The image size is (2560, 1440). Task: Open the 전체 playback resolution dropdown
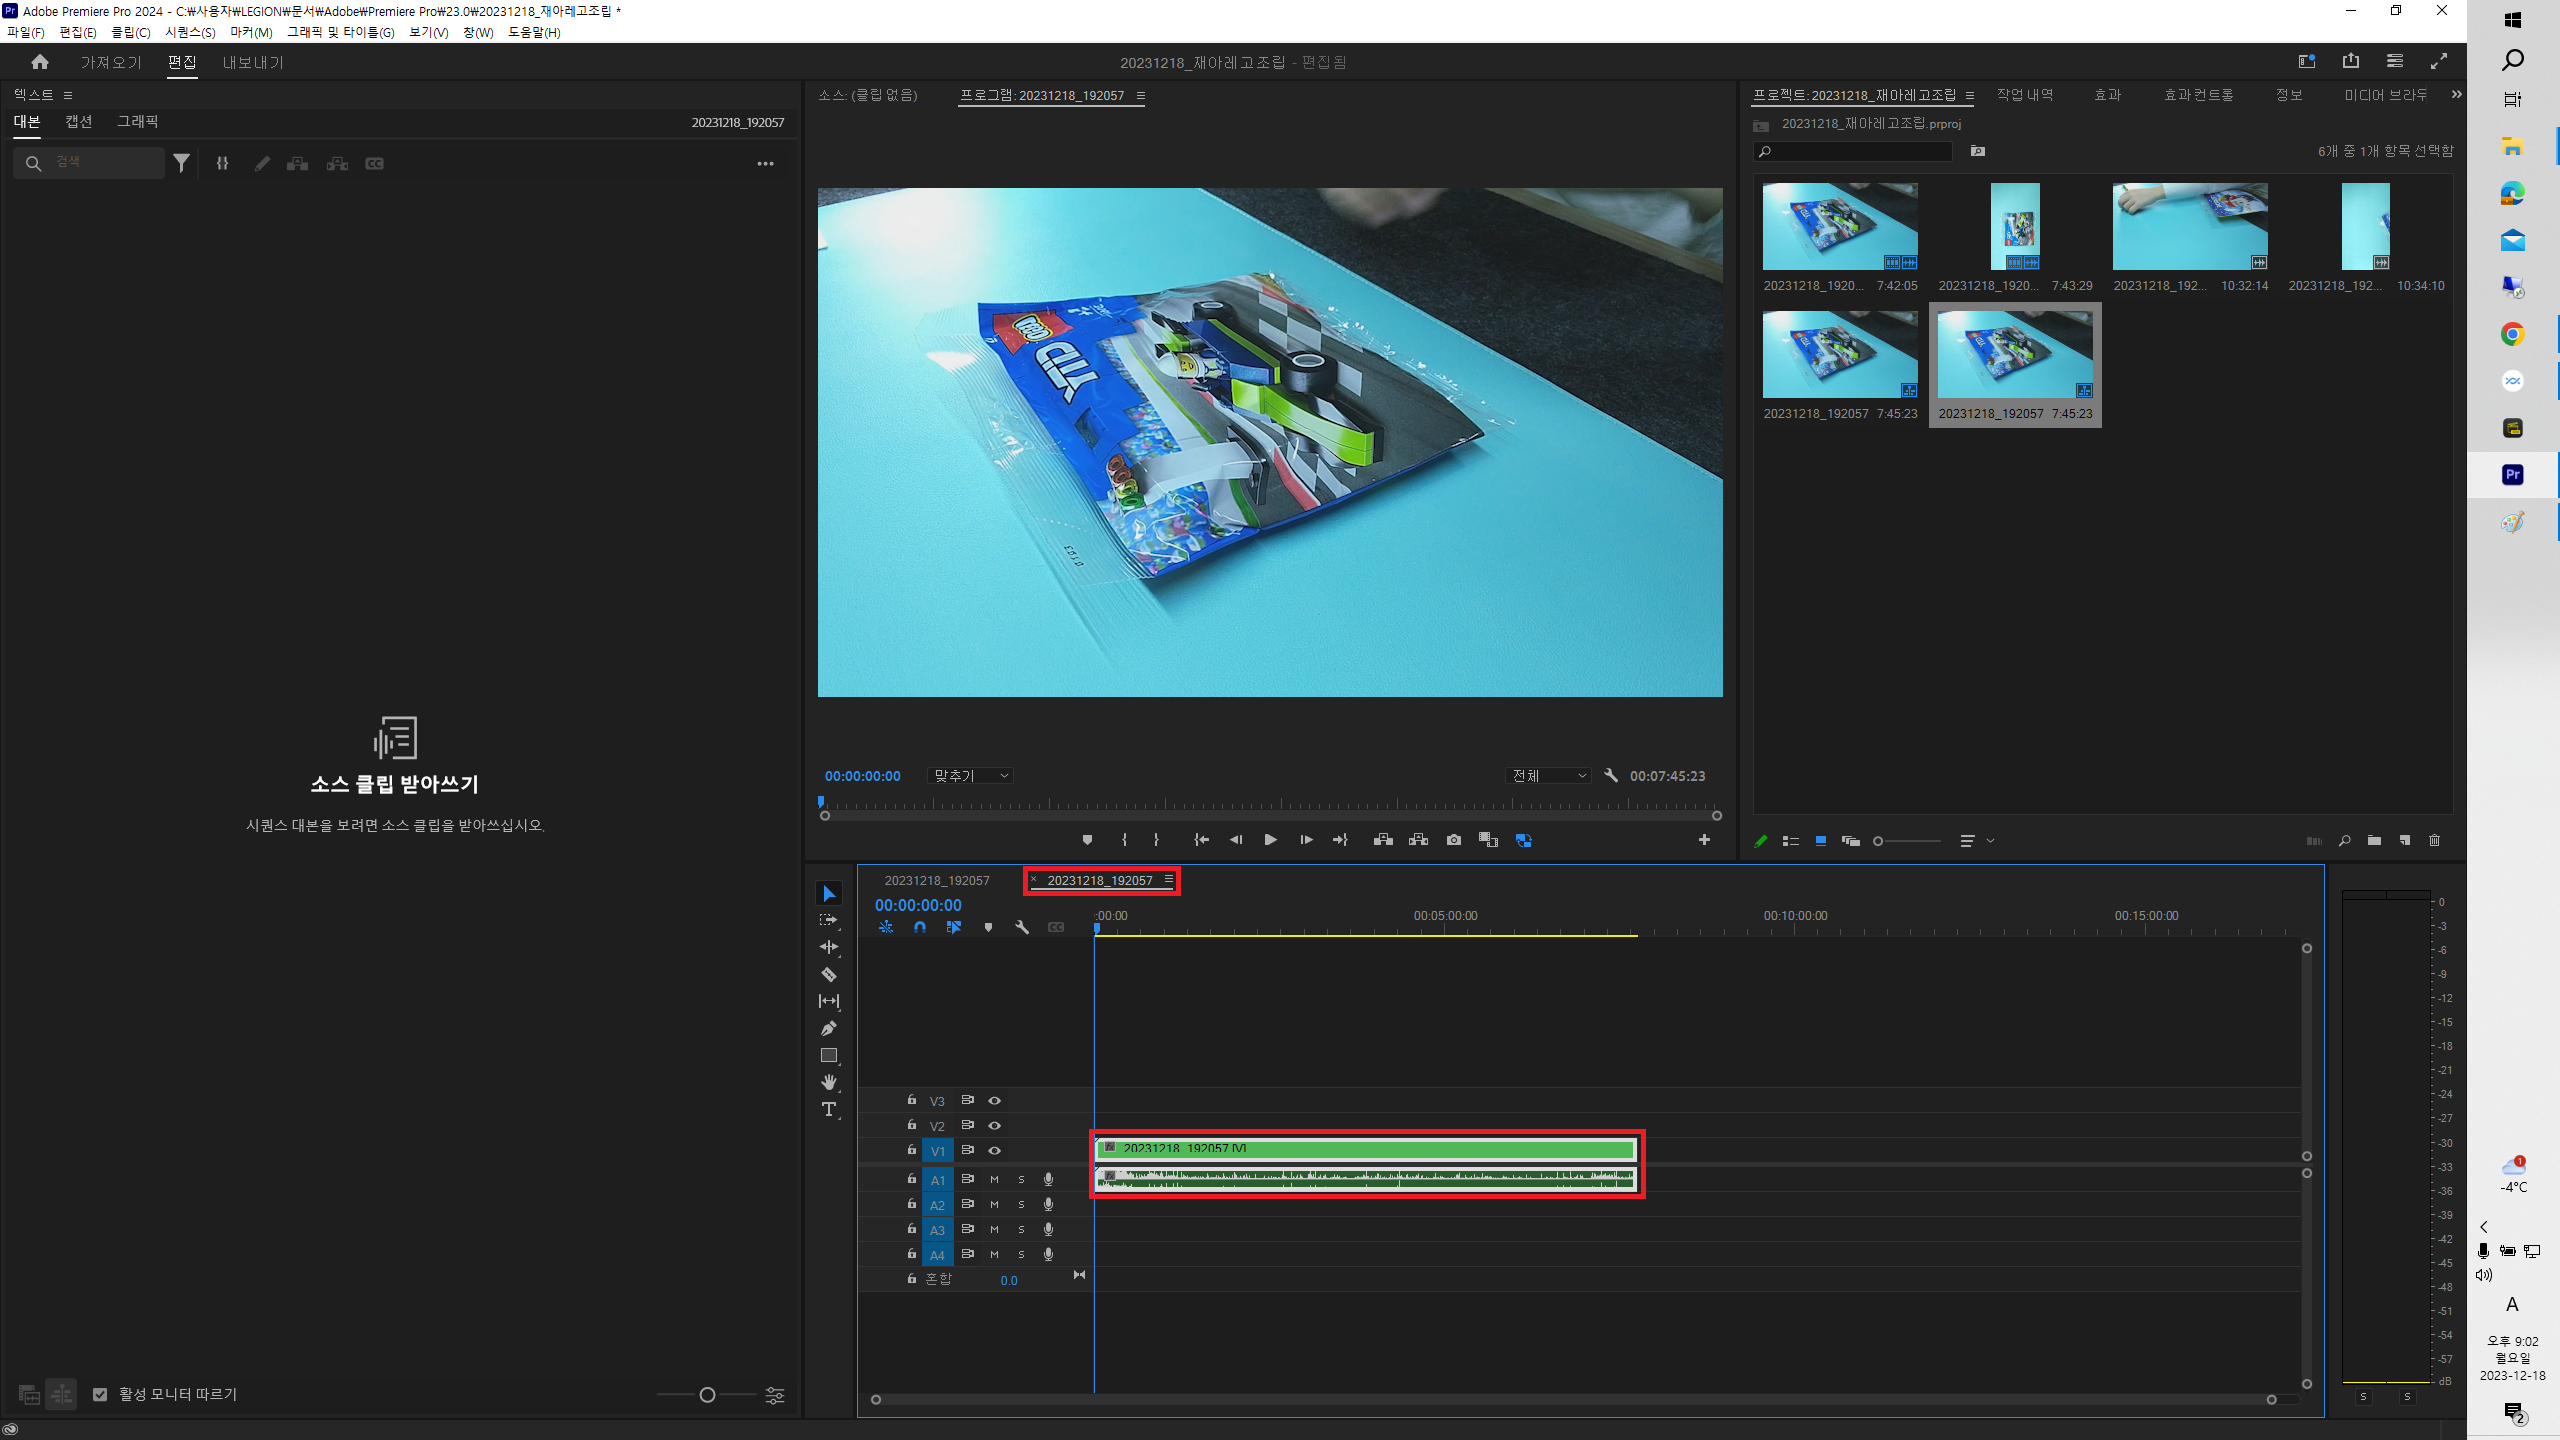click(1548, 776)
